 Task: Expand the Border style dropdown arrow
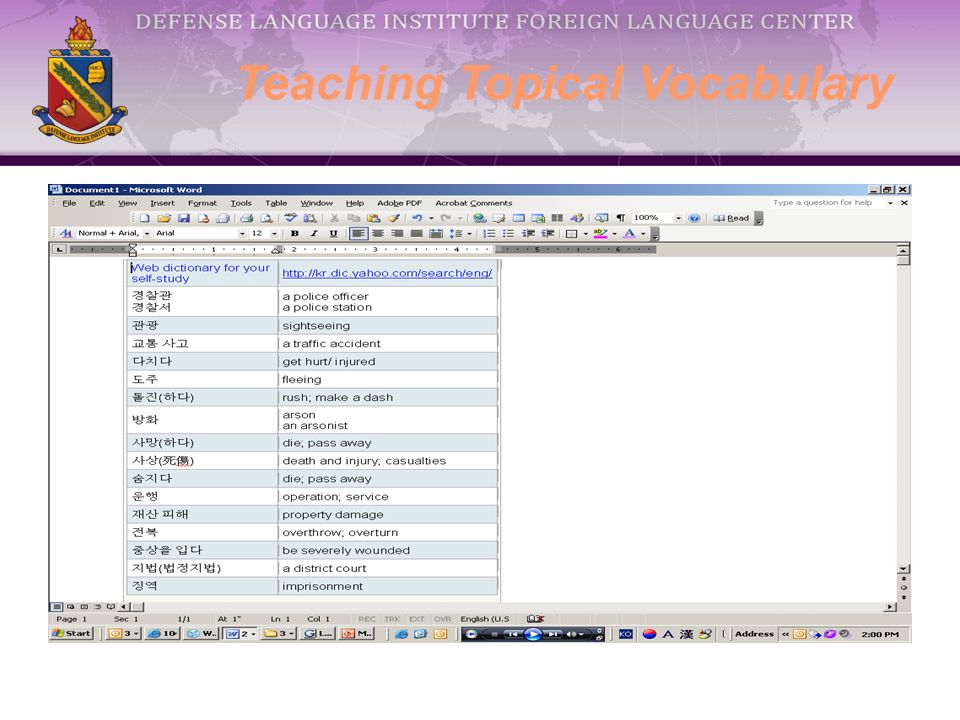click(585, 233)
